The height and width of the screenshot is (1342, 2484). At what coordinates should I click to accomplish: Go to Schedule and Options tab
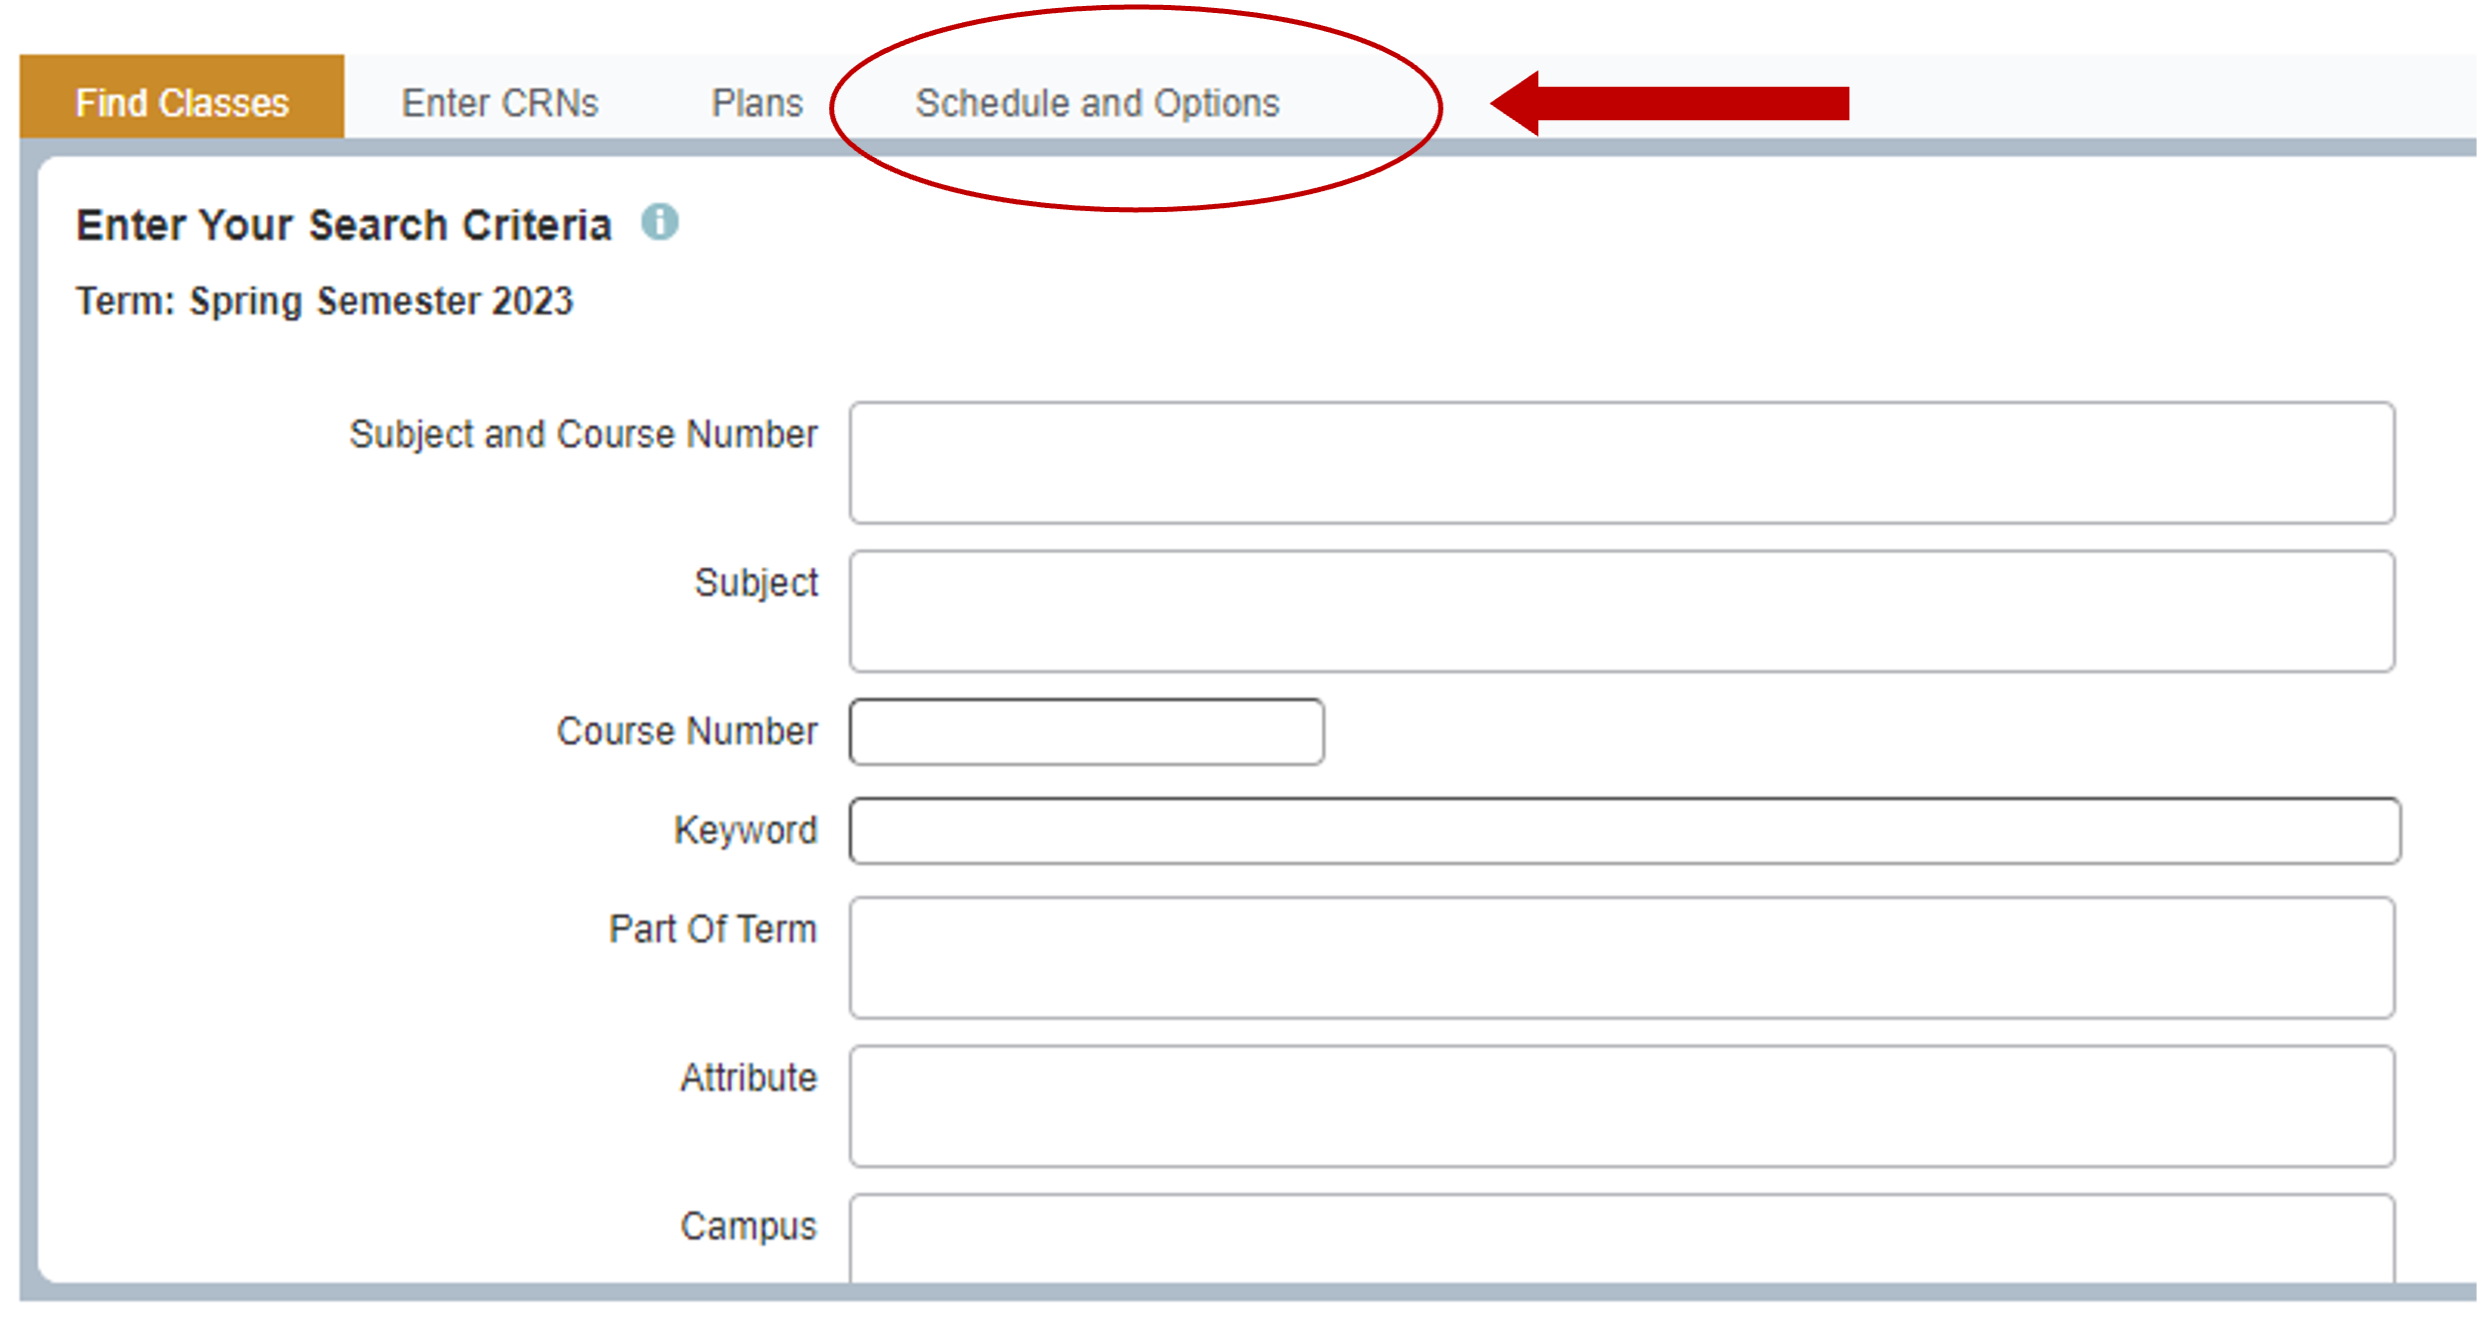pyautogui.click(x=1097, y=103)
